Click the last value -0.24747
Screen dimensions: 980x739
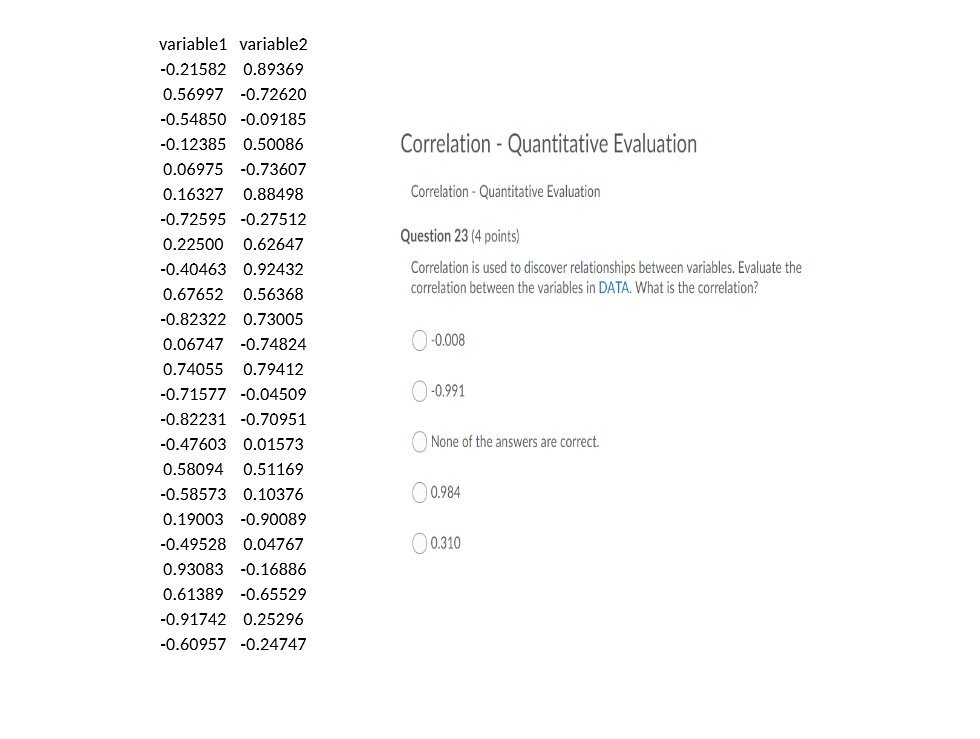(x=274, y=644)
